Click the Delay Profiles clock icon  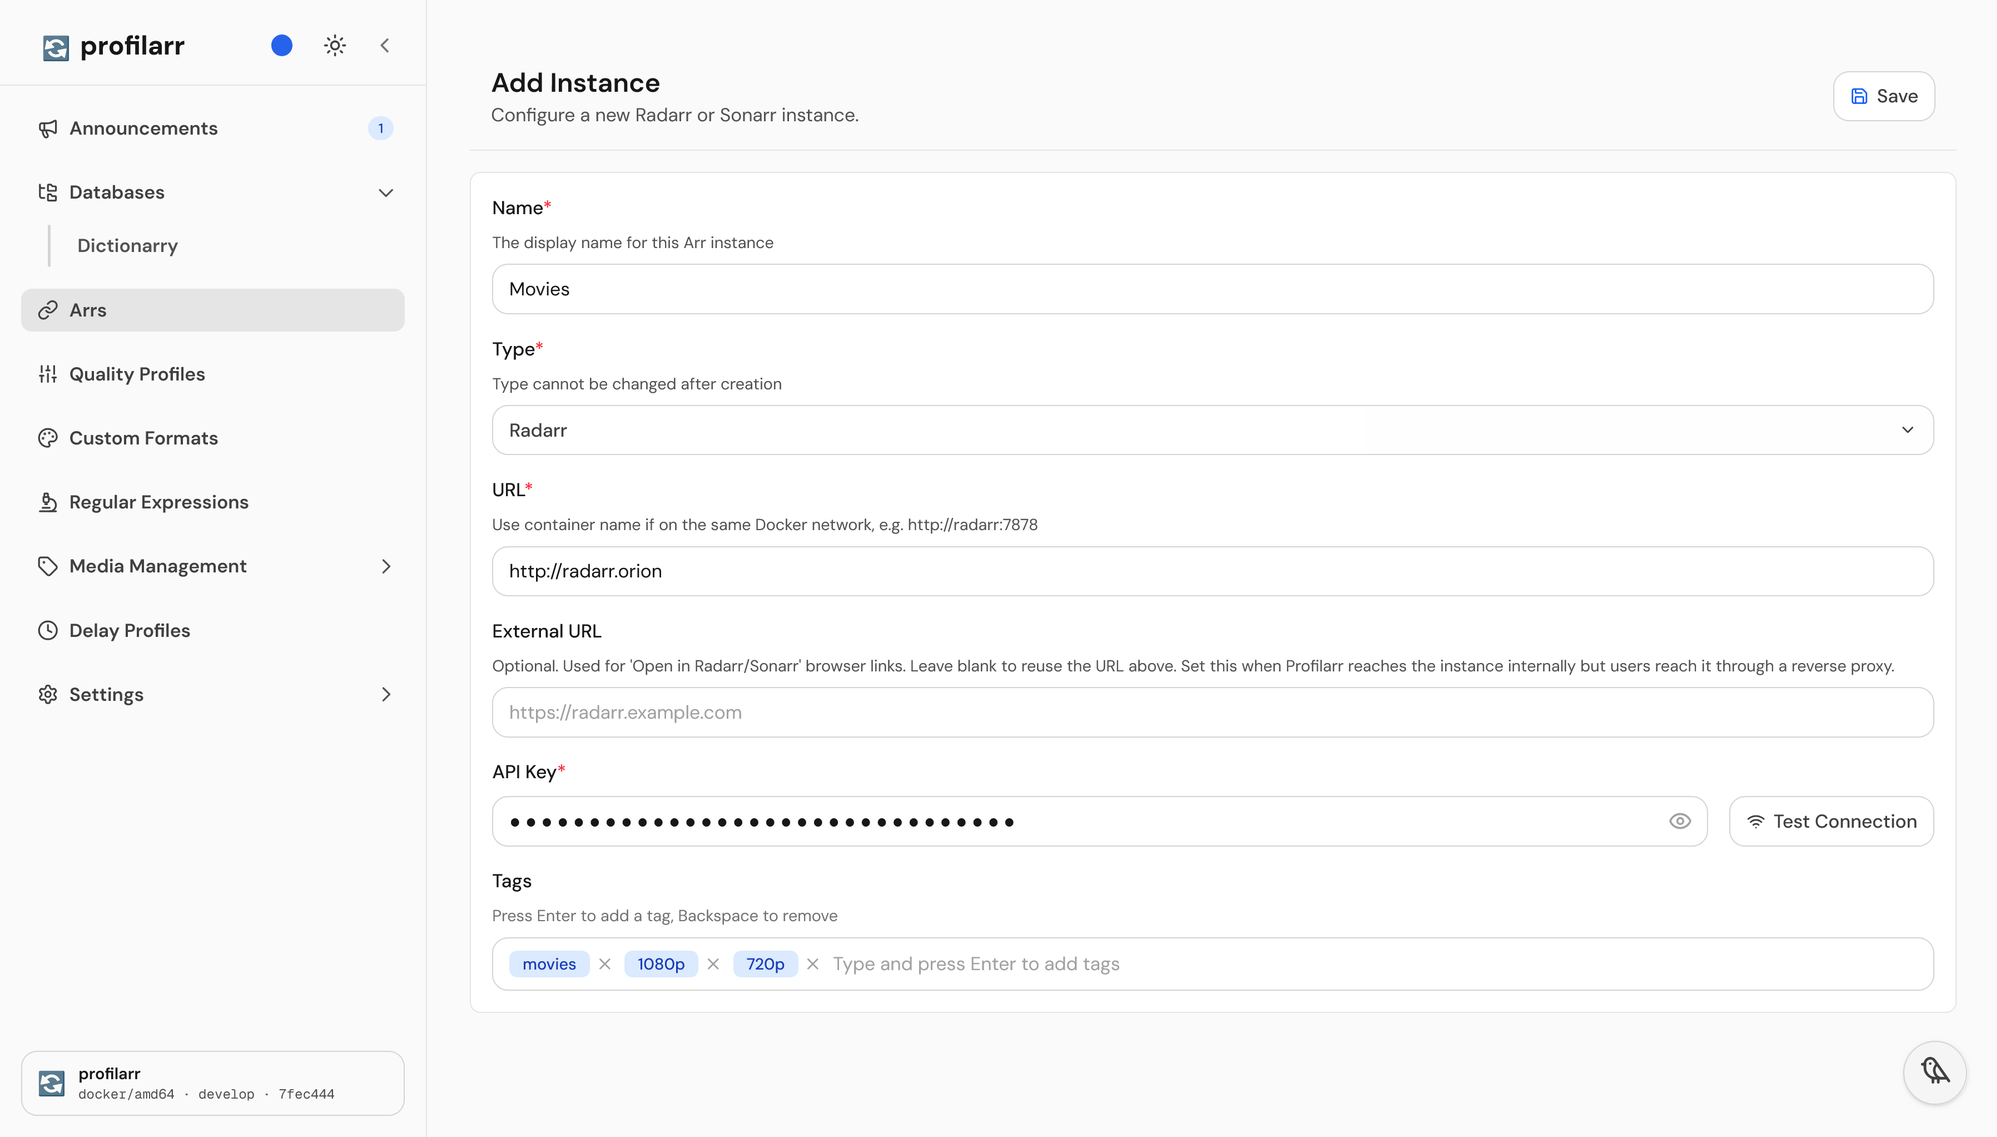click(x=48, y=630)
